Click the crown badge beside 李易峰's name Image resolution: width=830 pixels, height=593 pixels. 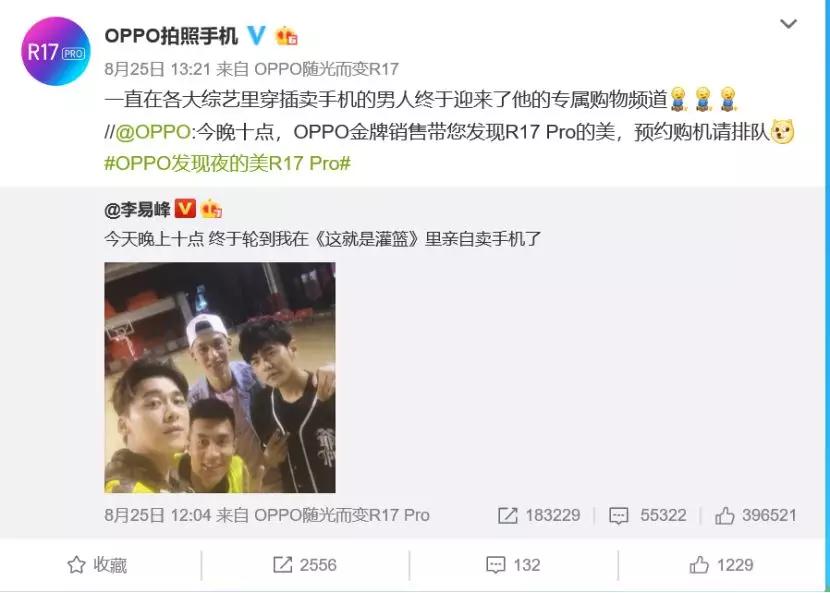click(211, 210)
